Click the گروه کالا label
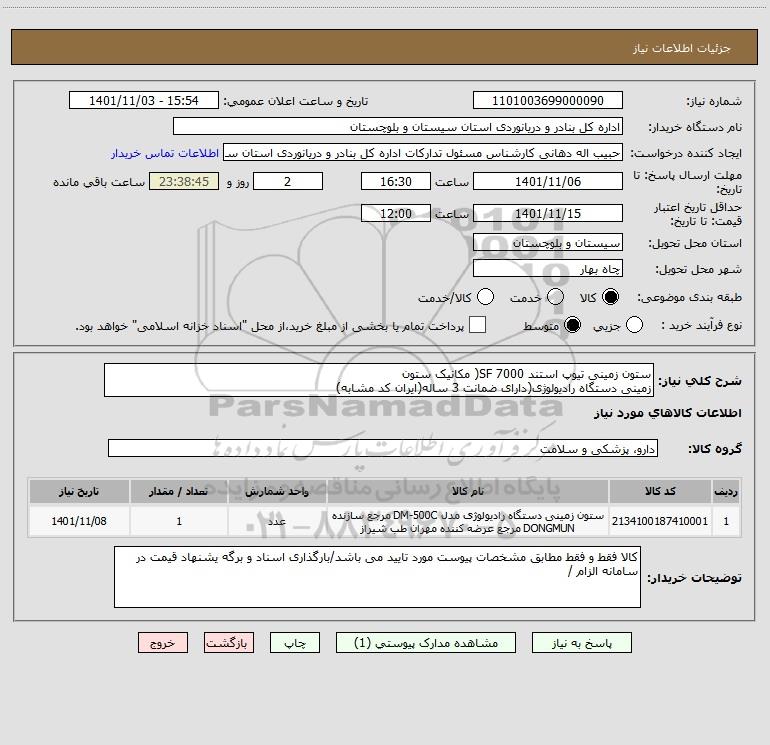Viewport: 770px width, 745px height. pos(715,449)
